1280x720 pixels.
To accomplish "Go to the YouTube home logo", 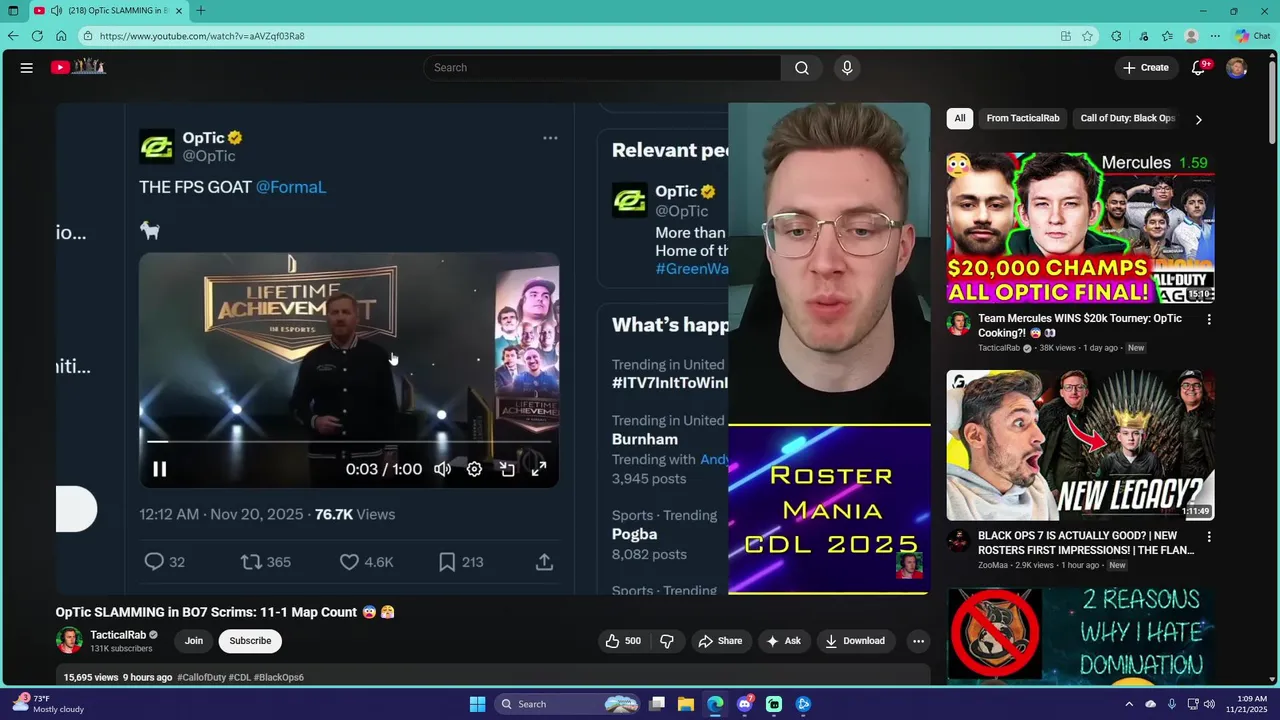I will [78, 67].
